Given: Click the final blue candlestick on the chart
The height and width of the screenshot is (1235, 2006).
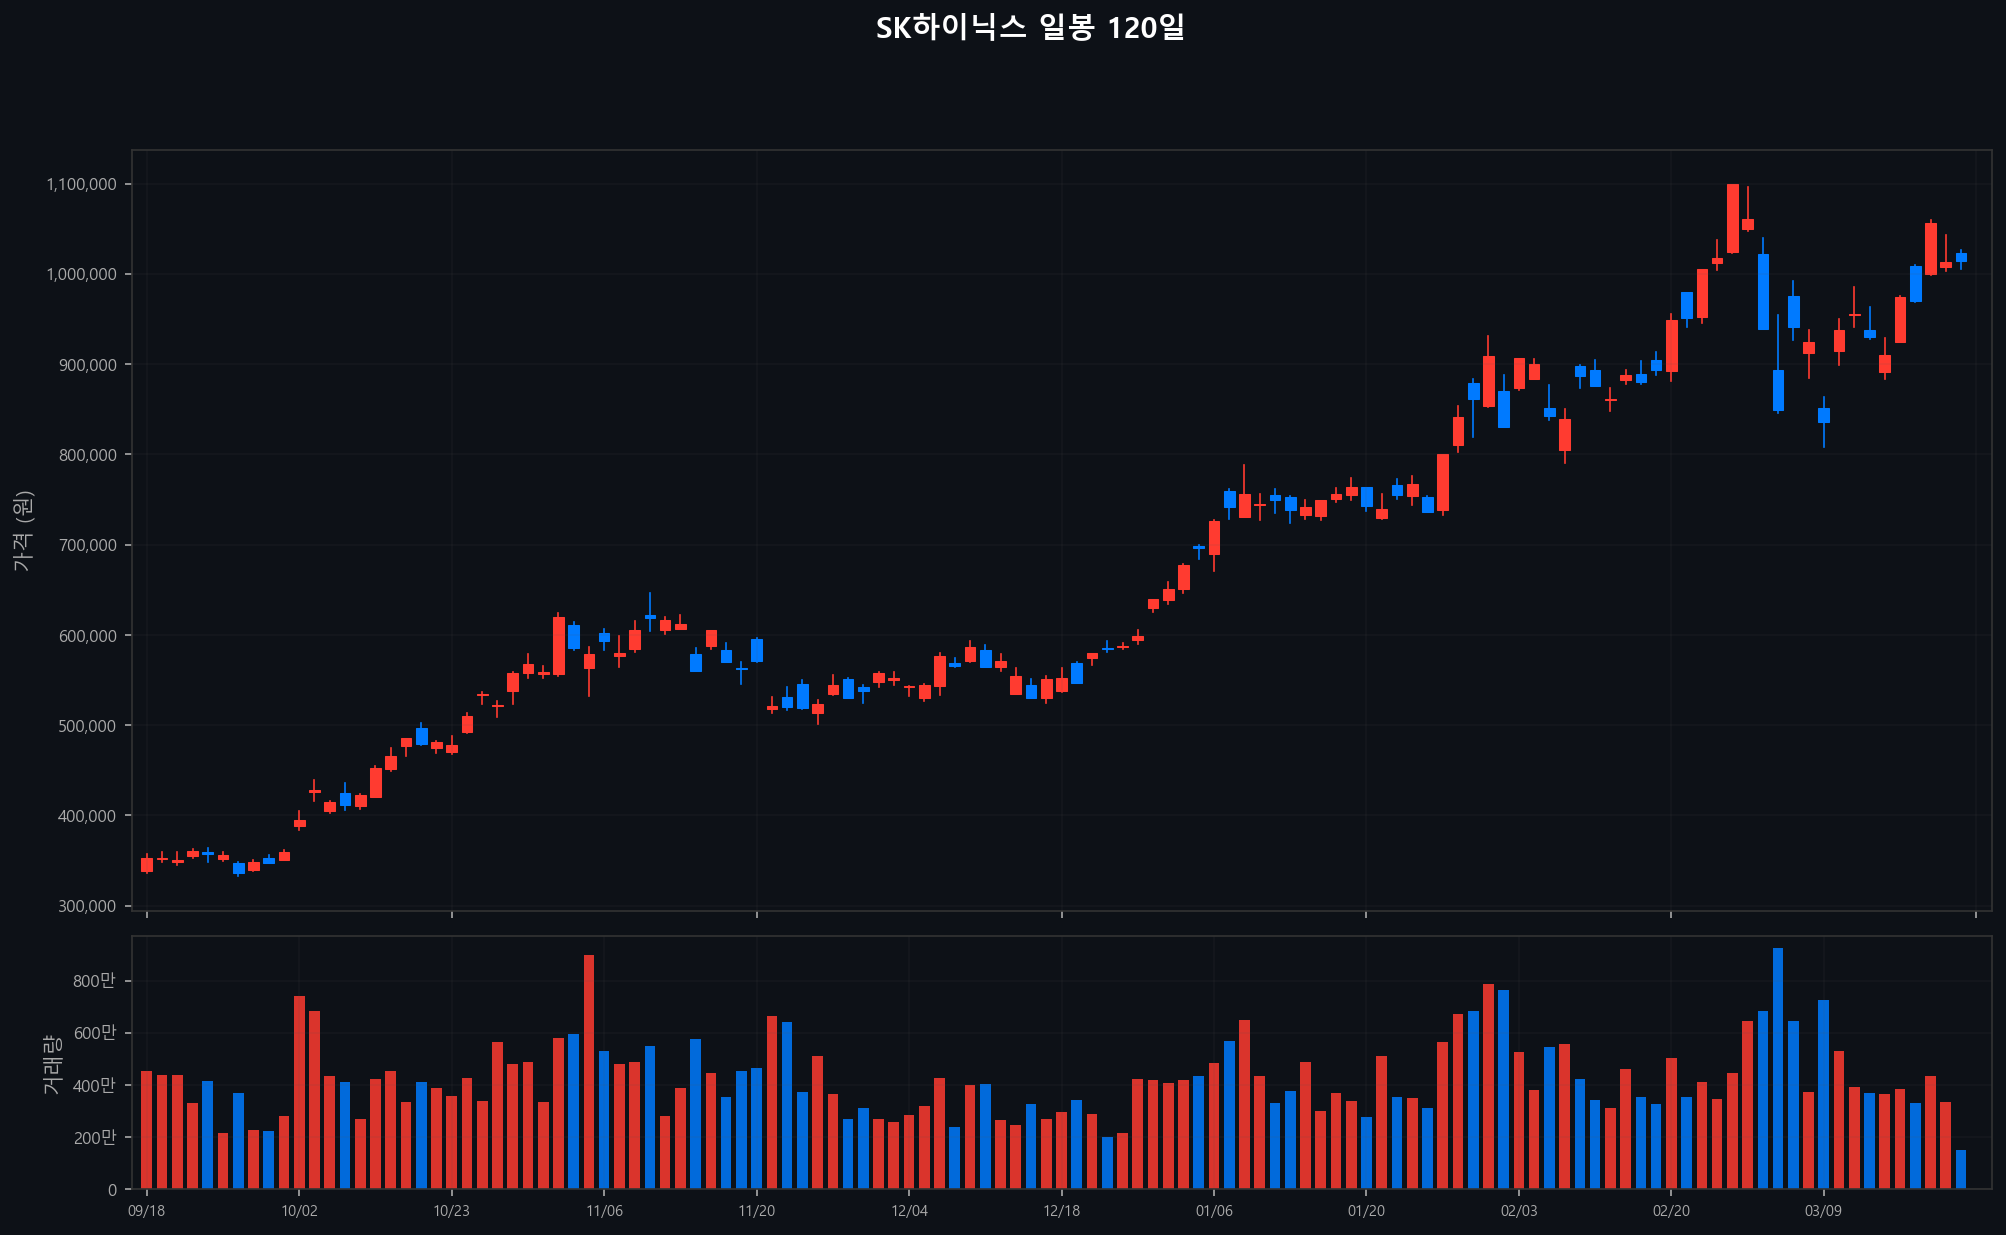Looking at the screenshot, I should pyautogui.click(x=1961, y=257).
